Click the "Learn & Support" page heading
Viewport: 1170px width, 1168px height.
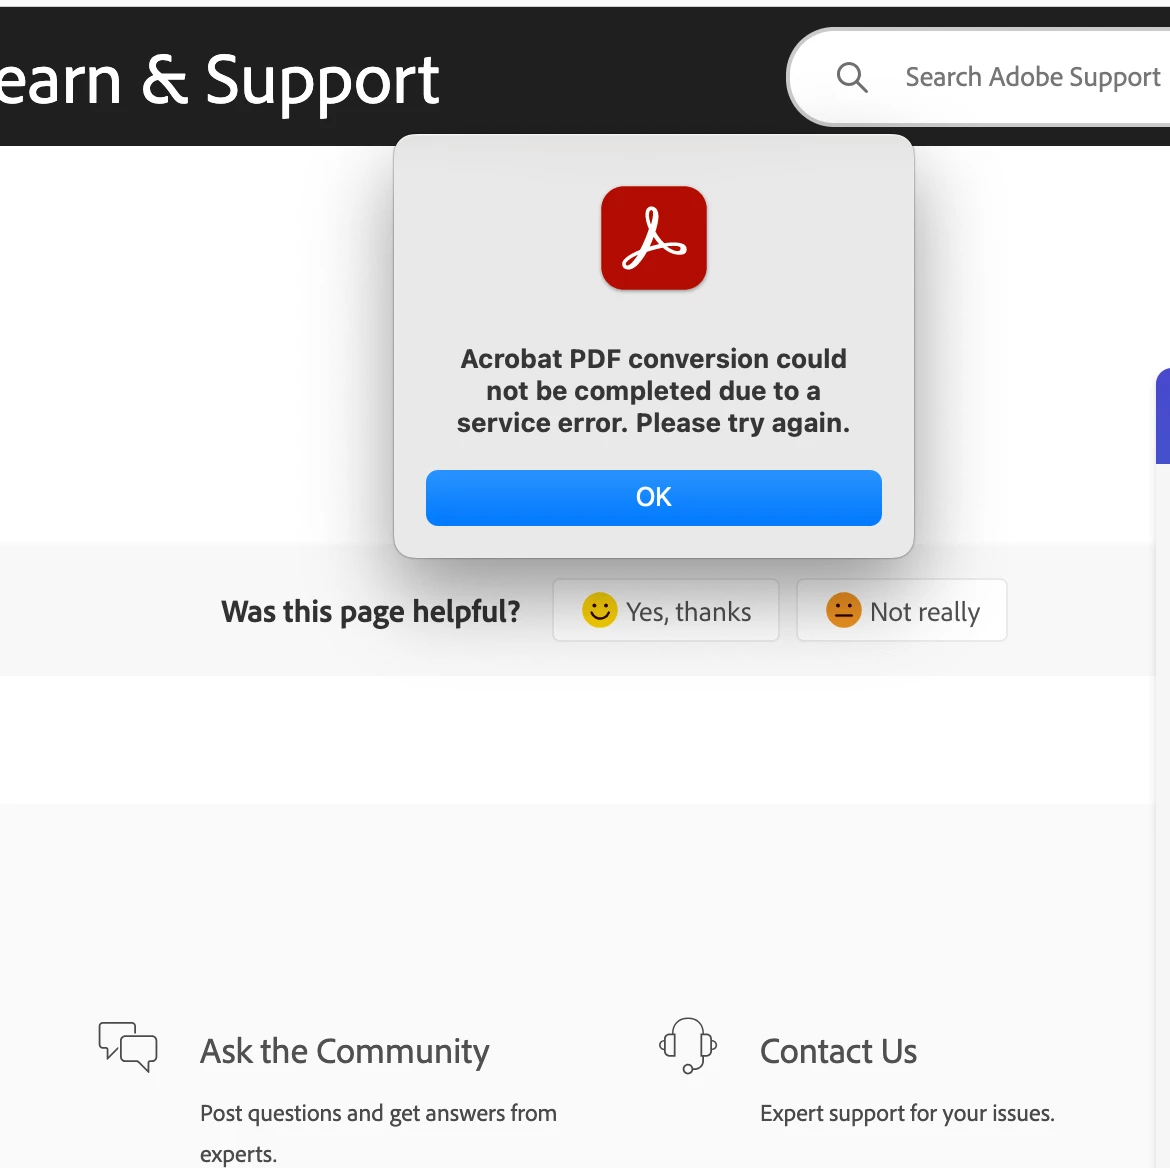pos(219,81)
